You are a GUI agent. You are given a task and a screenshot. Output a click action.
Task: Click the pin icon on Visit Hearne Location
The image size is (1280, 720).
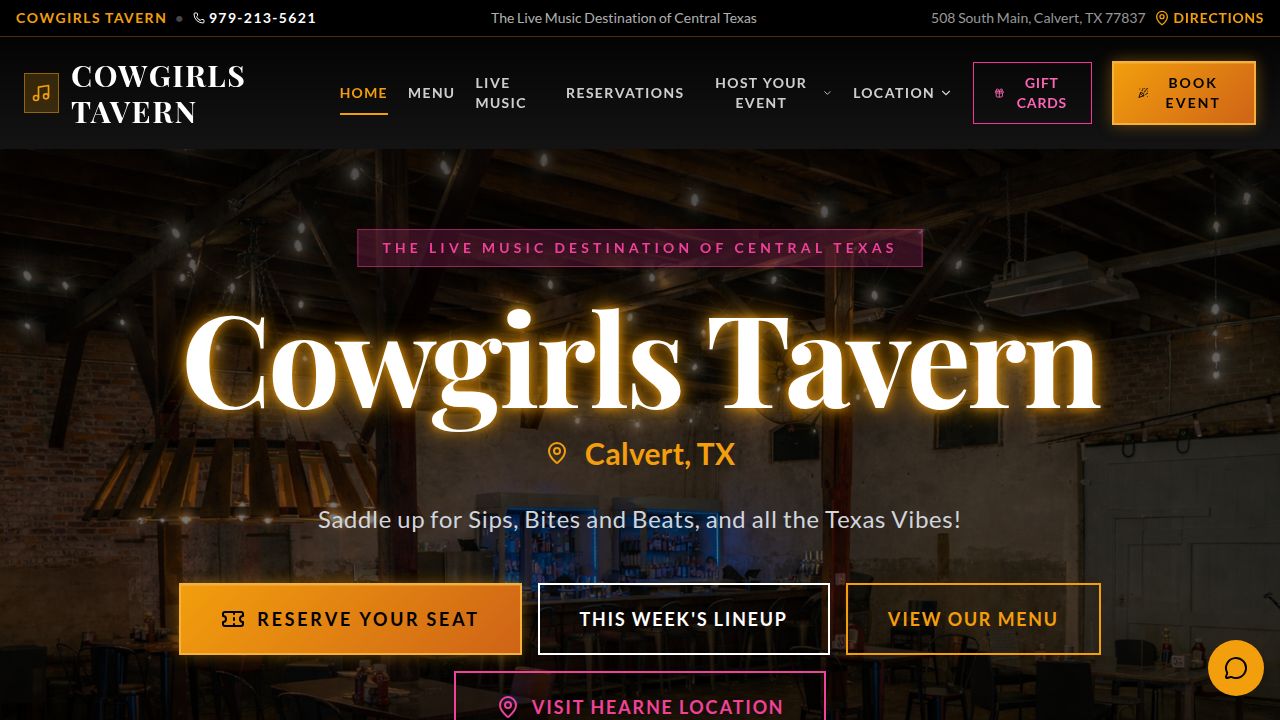(x=508, y=707)
